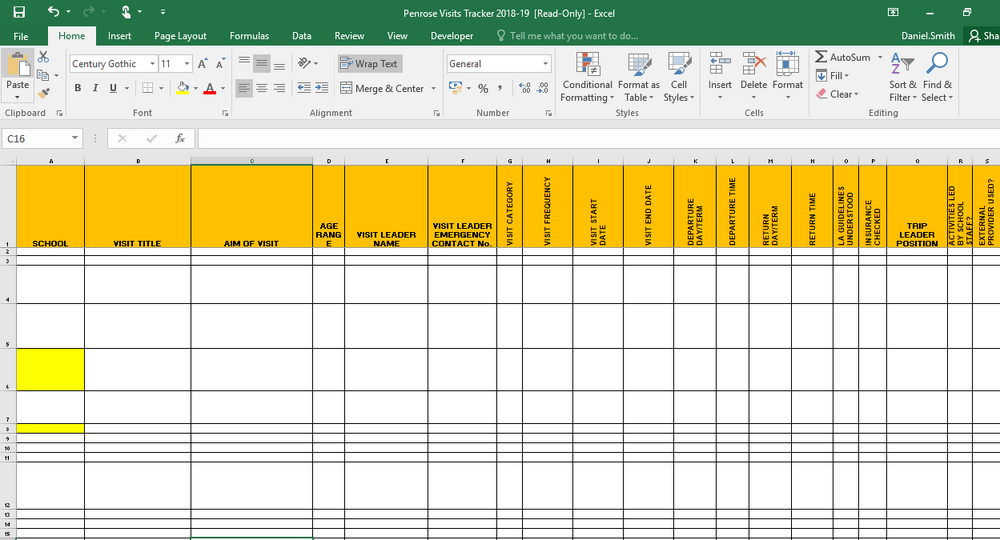Toggle Wrap Text for selected cells
This screenshot has width=1000, height=540.
370,64
